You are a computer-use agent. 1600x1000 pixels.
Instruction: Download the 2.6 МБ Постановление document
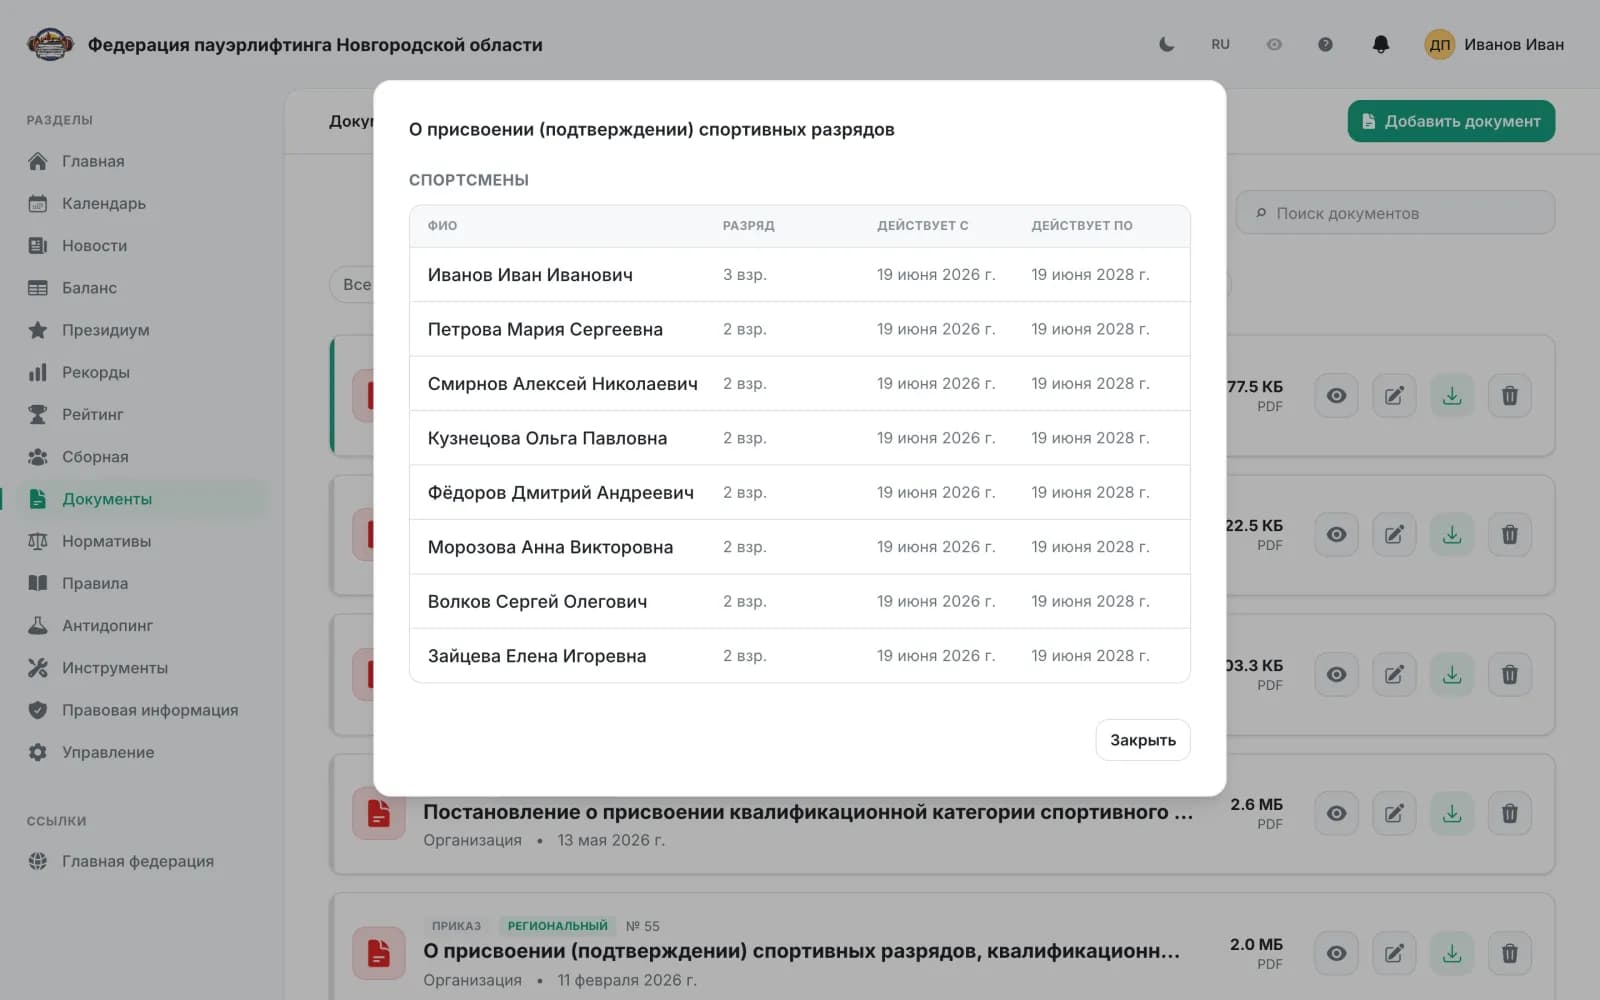coord(1452,814)
